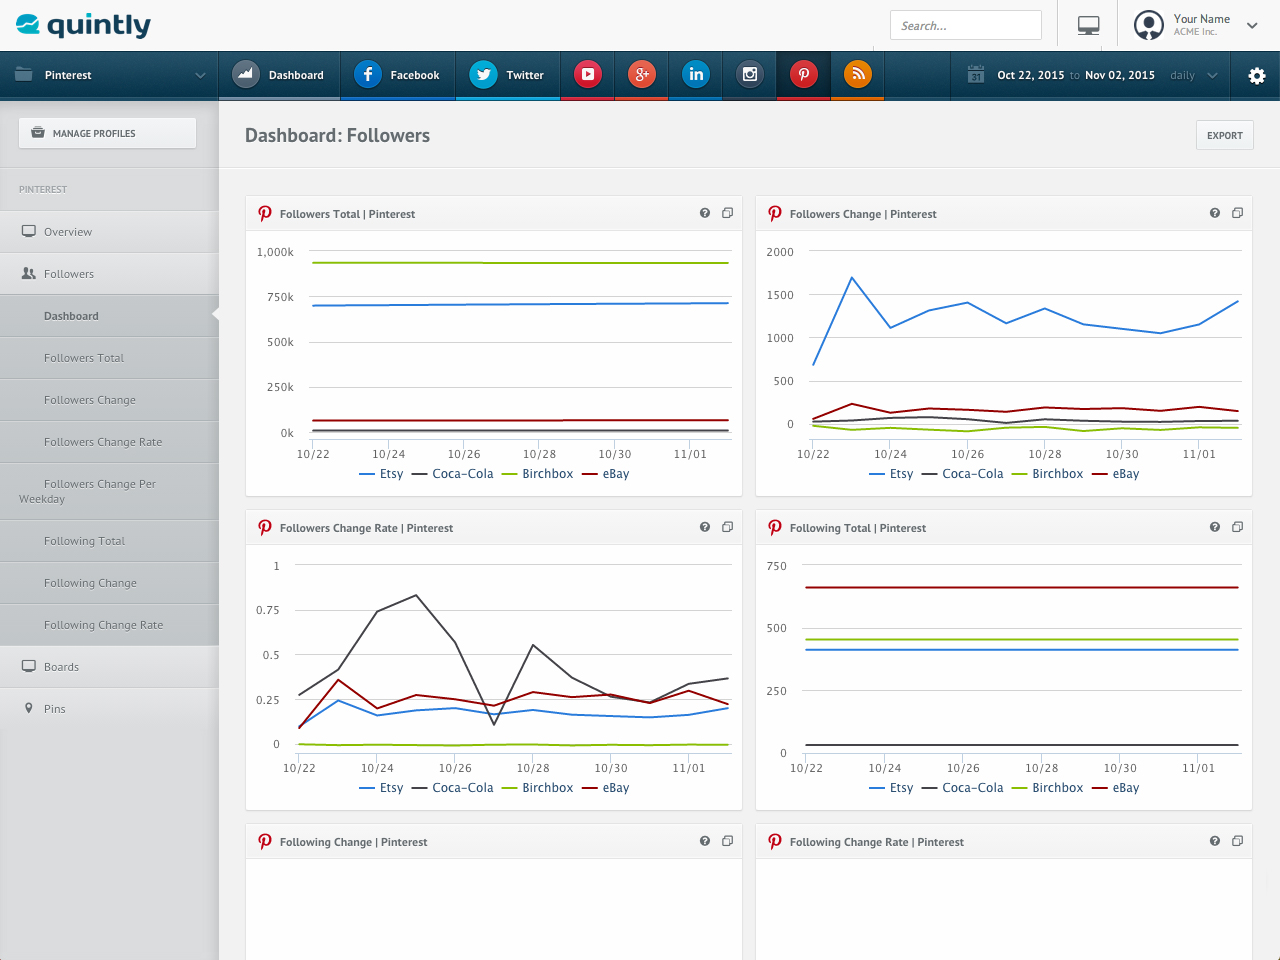Open help for Followers Total widget
The width and height of the screenshot is (1280, 960).
tap(705, 213)
